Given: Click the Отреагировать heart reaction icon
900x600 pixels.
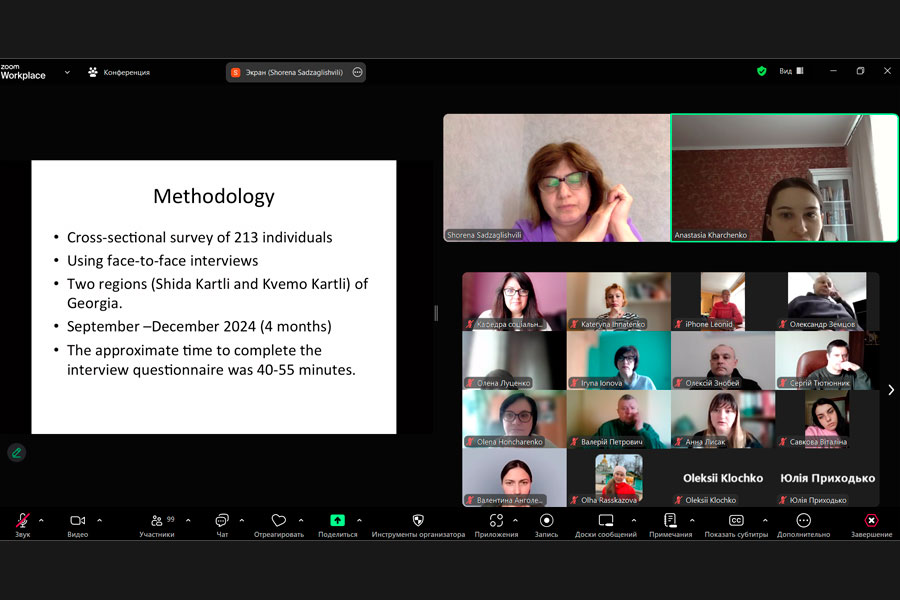Looking at the screenshot, I should pos(279,521).
